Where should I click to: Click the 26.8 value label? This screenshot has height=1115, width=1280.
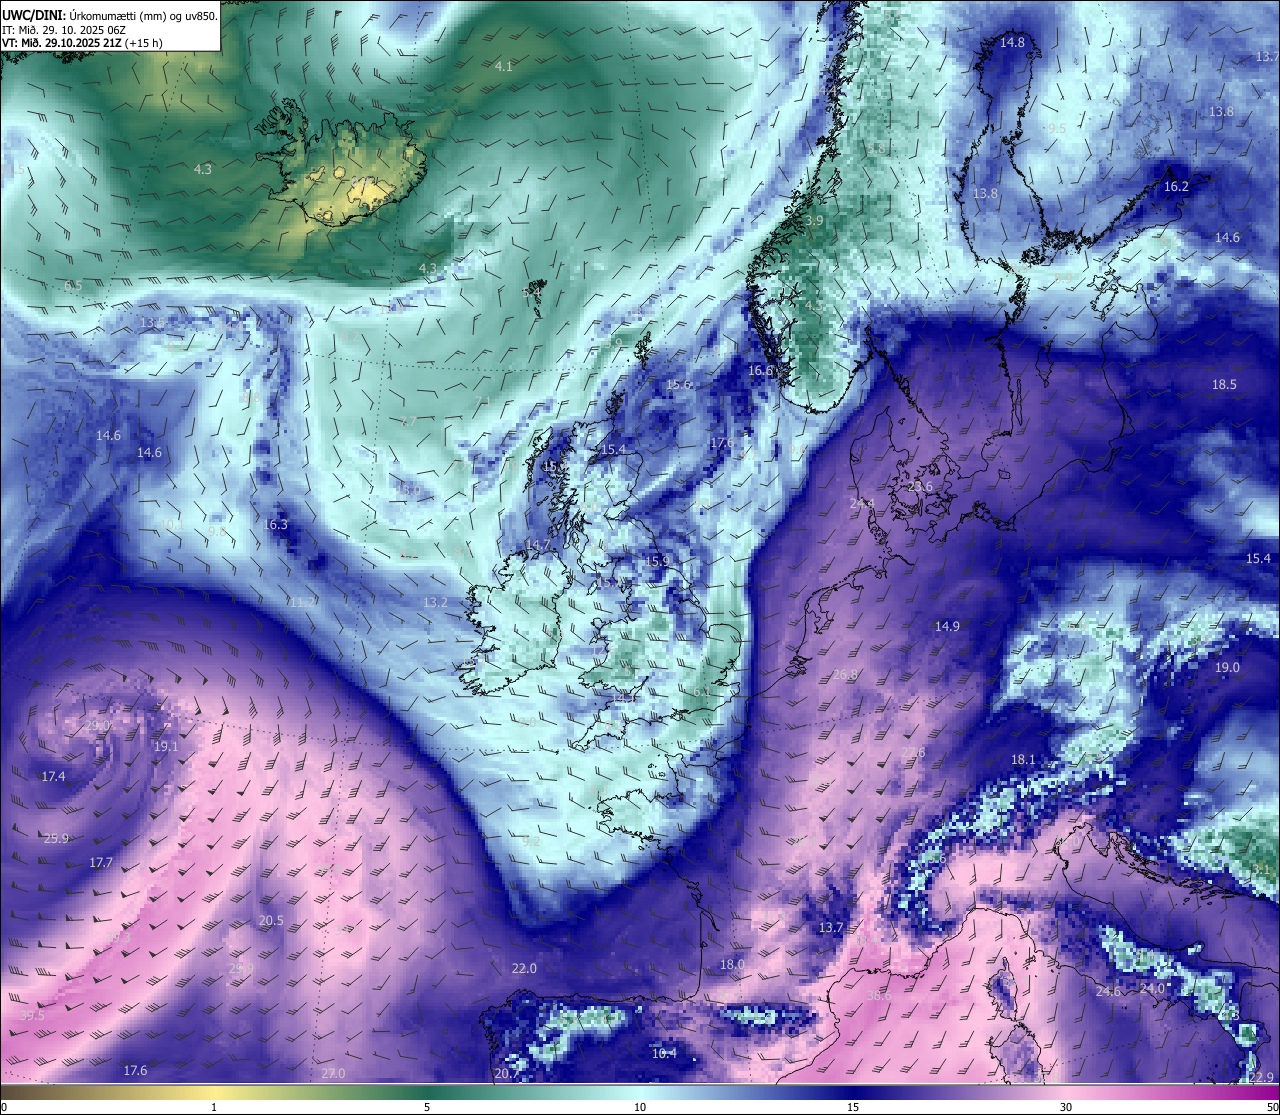[x=846, y=675]
